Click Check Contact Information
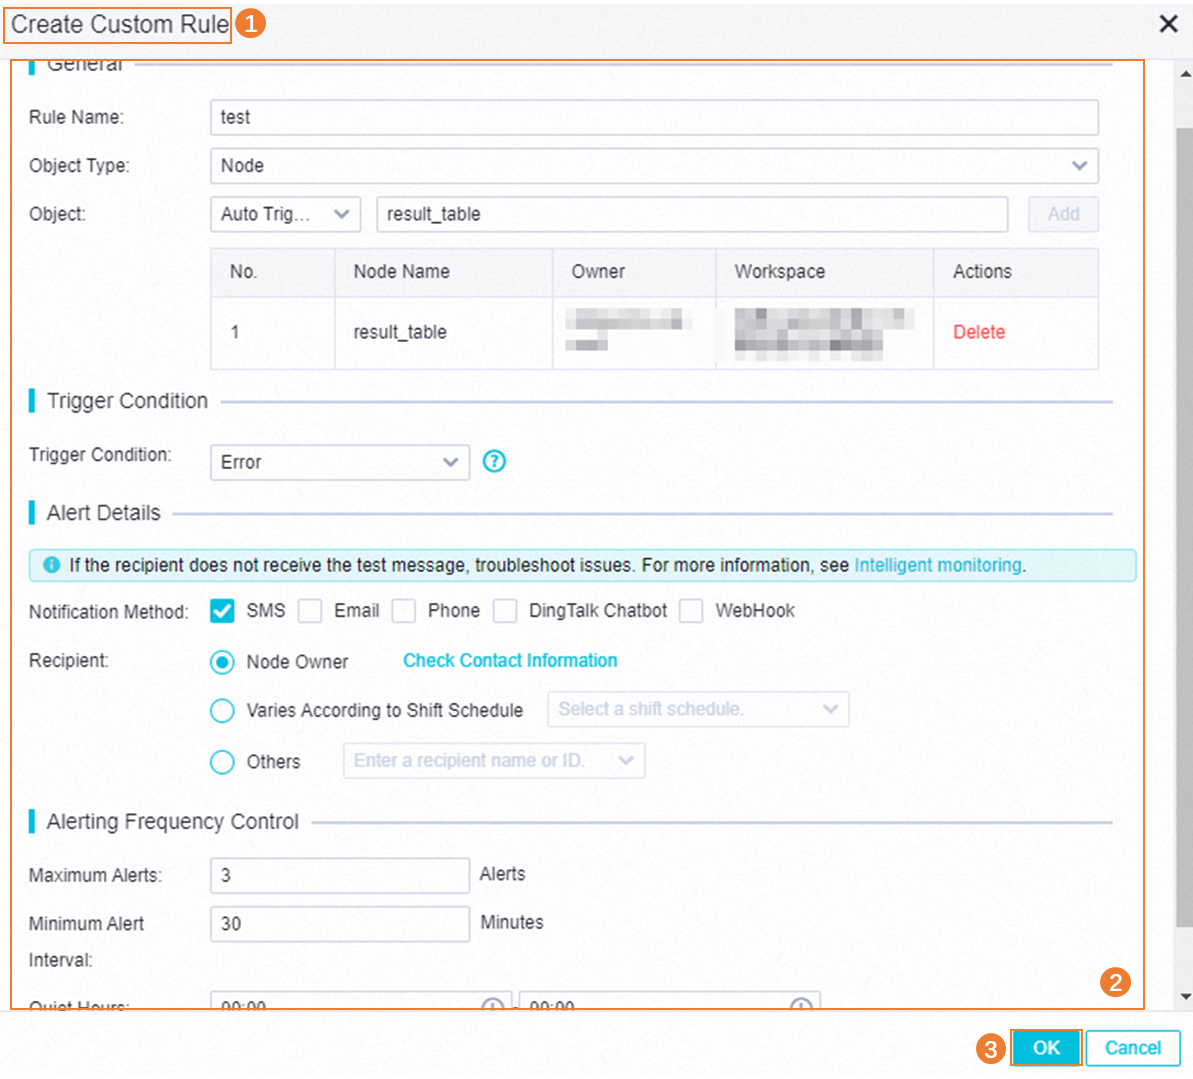Image resolution: width=1193 pixels, height=1079 pixels. tap(509, 661)
